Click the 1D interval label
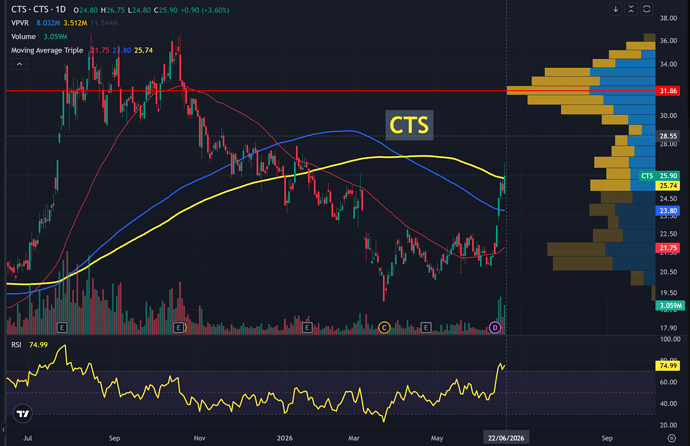This screenshot has width=690, height=446. tap(61, 9)
